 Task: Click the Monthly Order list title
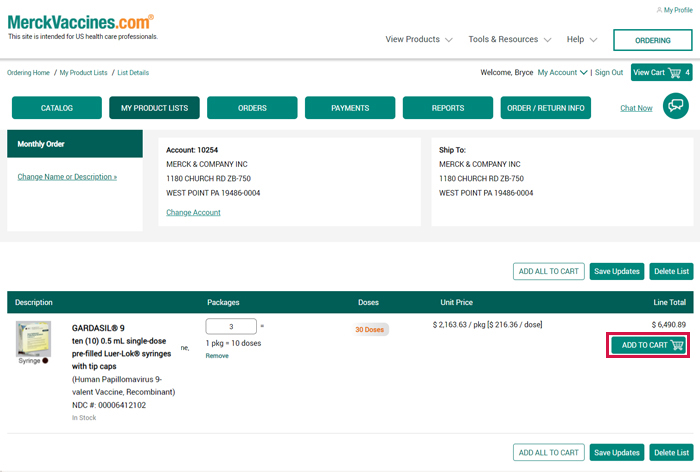coord(41,144)
